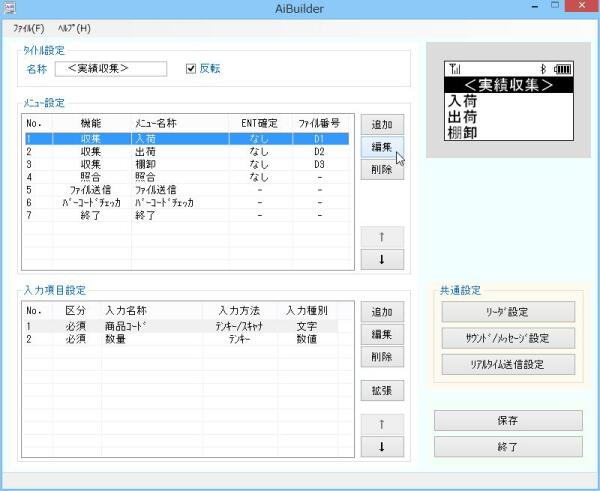Move menu item up with ↑ in メニュー設定

382,237
